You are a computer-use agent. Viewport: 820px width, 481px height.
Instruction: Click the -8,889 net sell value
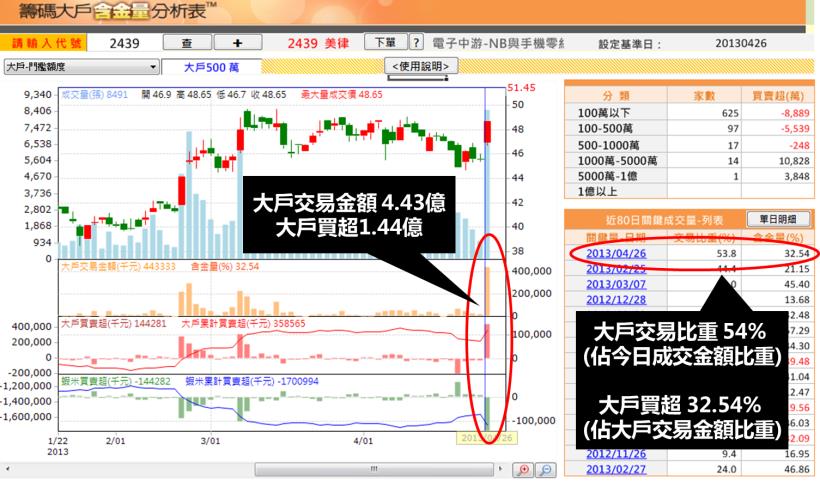click(795, 113)
